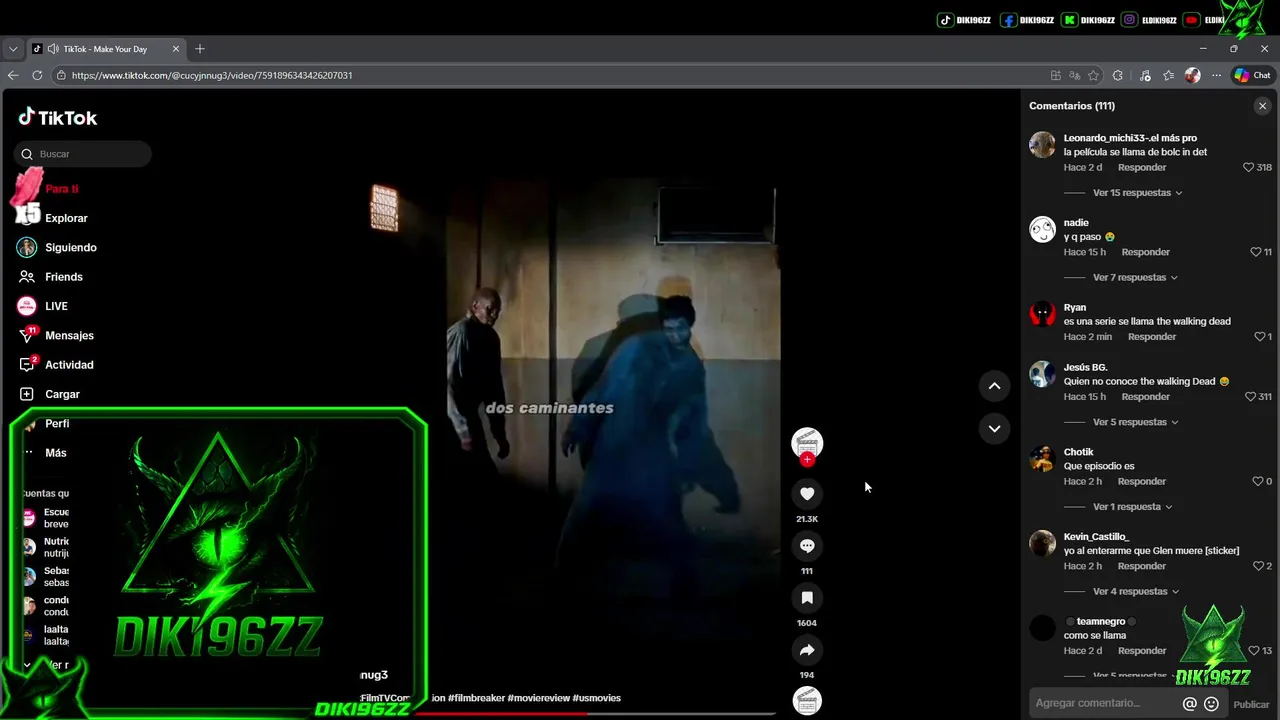Reply to Ryan's comment with Responder
The height and width of the screenshot is (720, 1280).
pyautogui.click(x=1152, y=337)
